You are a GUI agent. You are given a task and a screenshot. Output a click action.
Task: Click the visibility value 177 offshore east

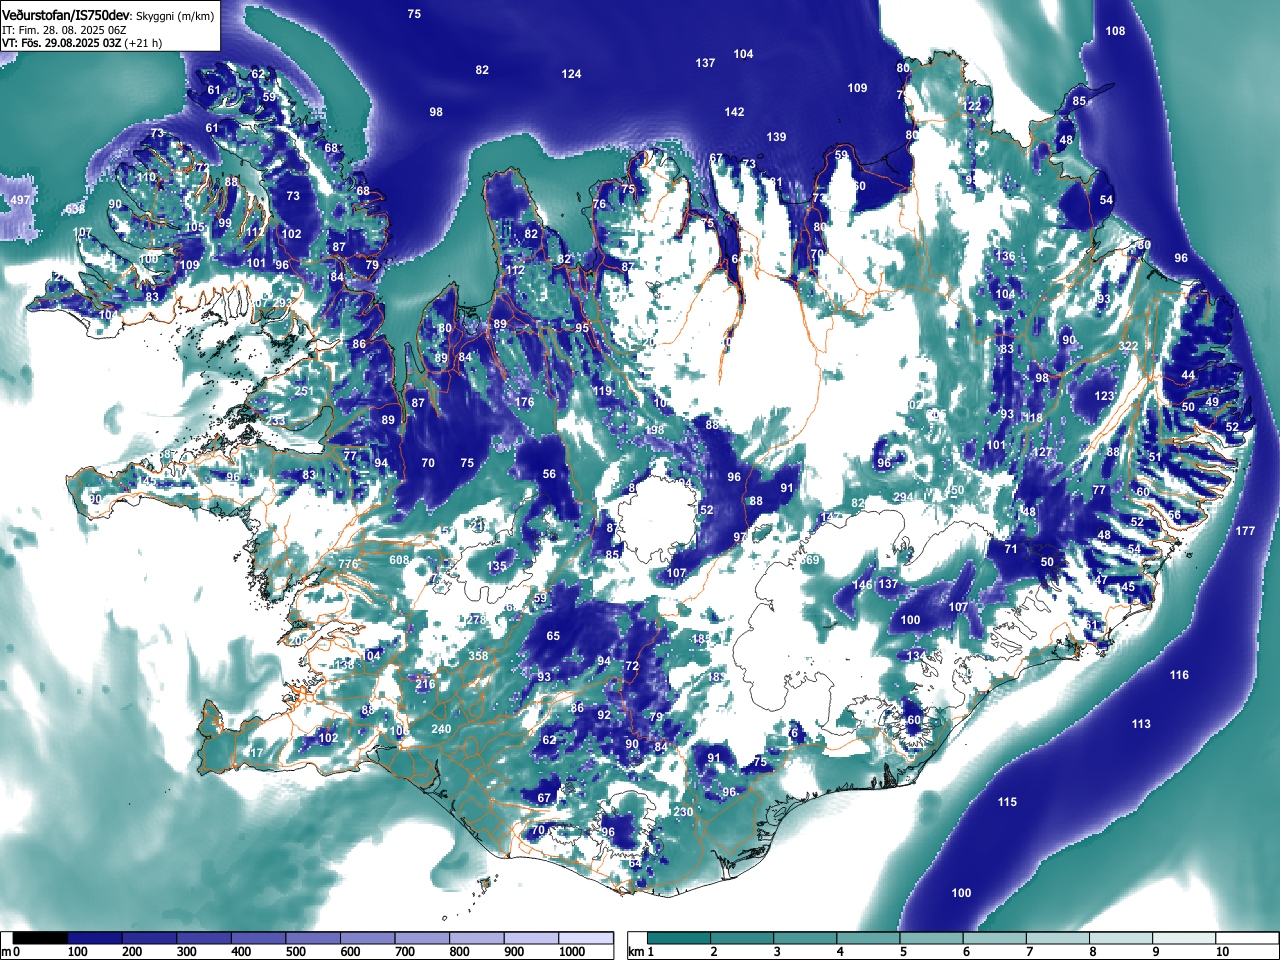(1245, 530)
